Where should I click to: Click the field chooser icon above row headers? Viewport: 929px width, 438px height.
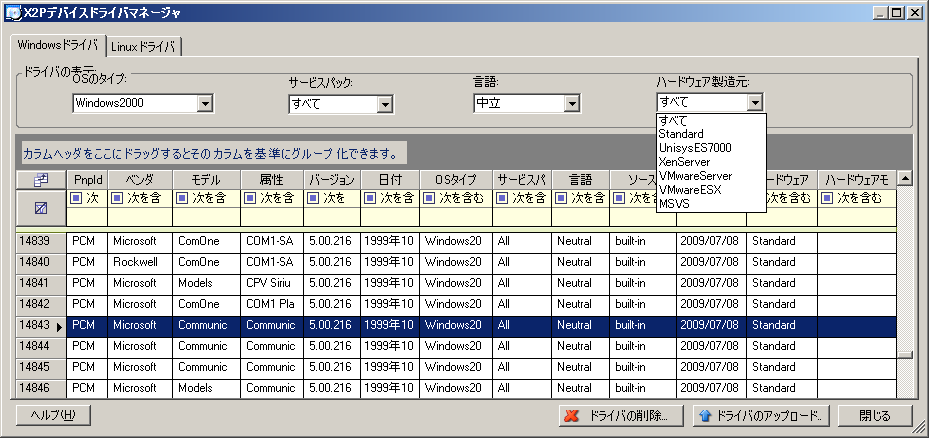(x=41, y=179)
